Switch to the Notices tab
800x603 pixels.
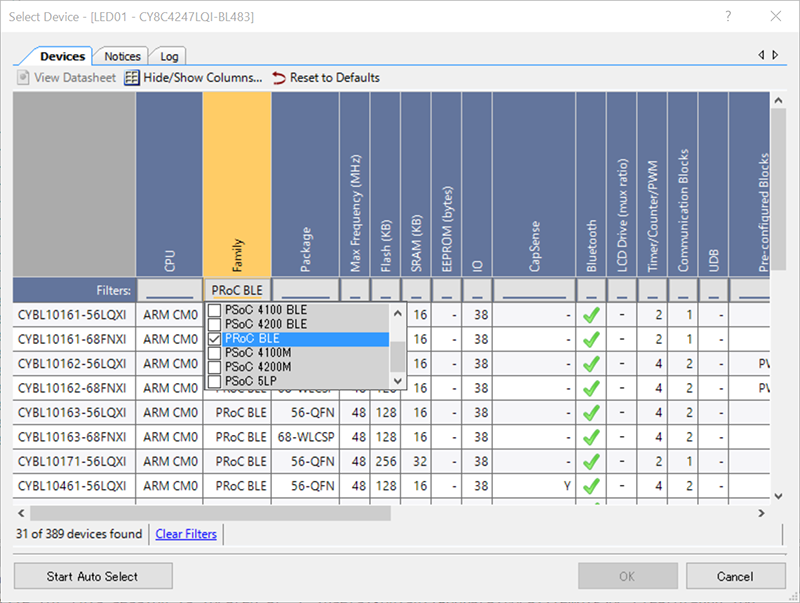pos(122,56)
